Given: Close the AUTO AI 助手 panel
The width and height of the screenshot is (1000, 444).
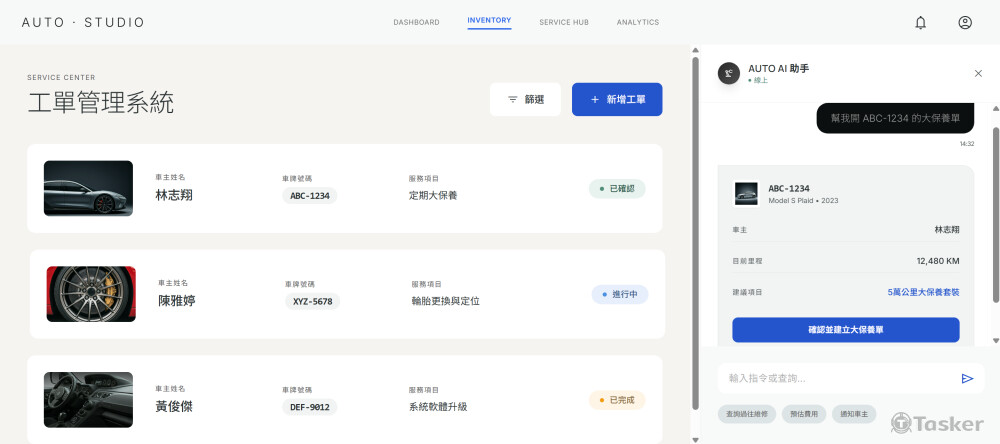Looking at the screenshot, I should tap(978, 73).
